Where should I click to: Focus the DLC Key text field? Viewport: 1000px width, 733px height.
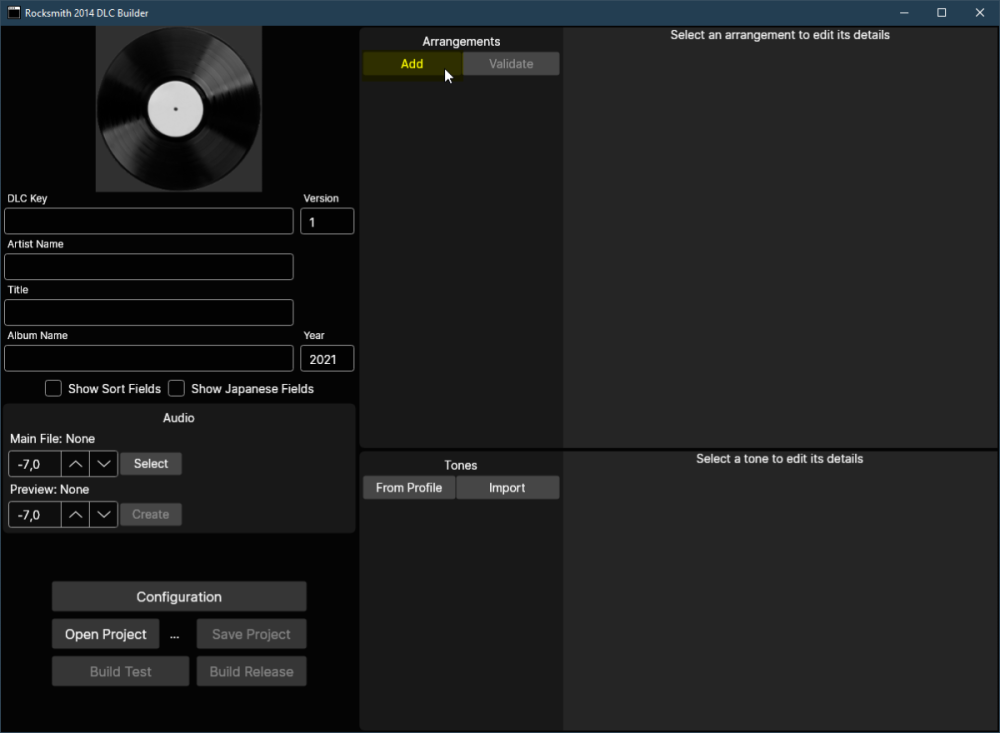[x=149, y=221]
